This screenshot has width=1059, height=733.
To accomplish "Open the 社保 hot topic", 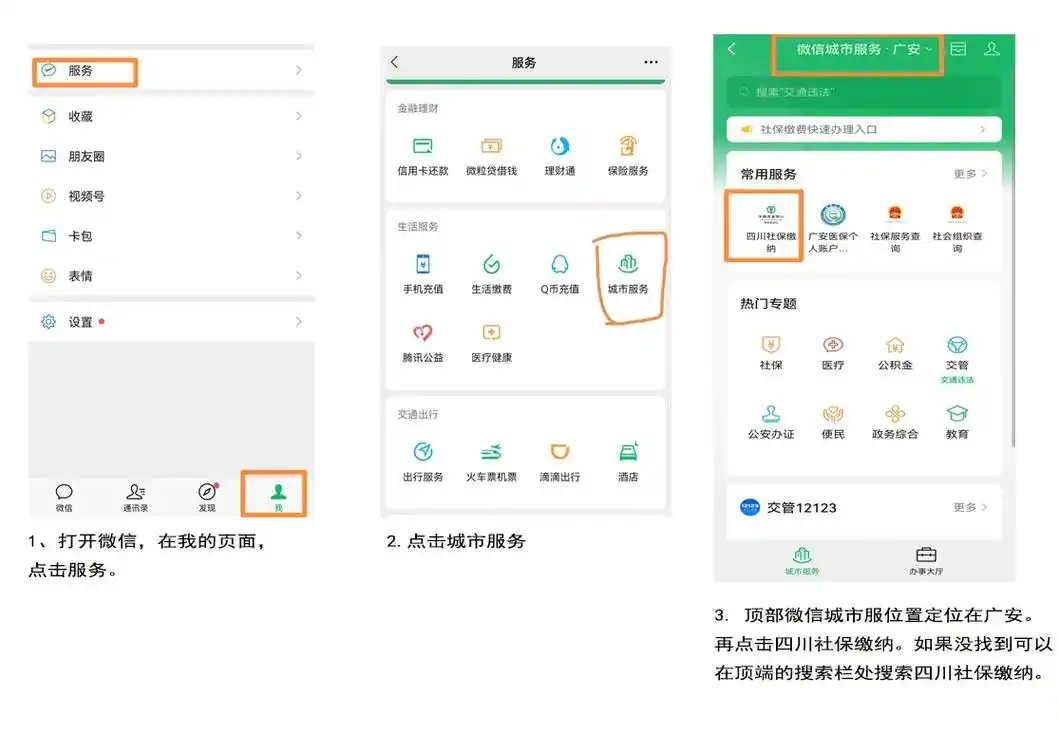I will coord(771,353).
